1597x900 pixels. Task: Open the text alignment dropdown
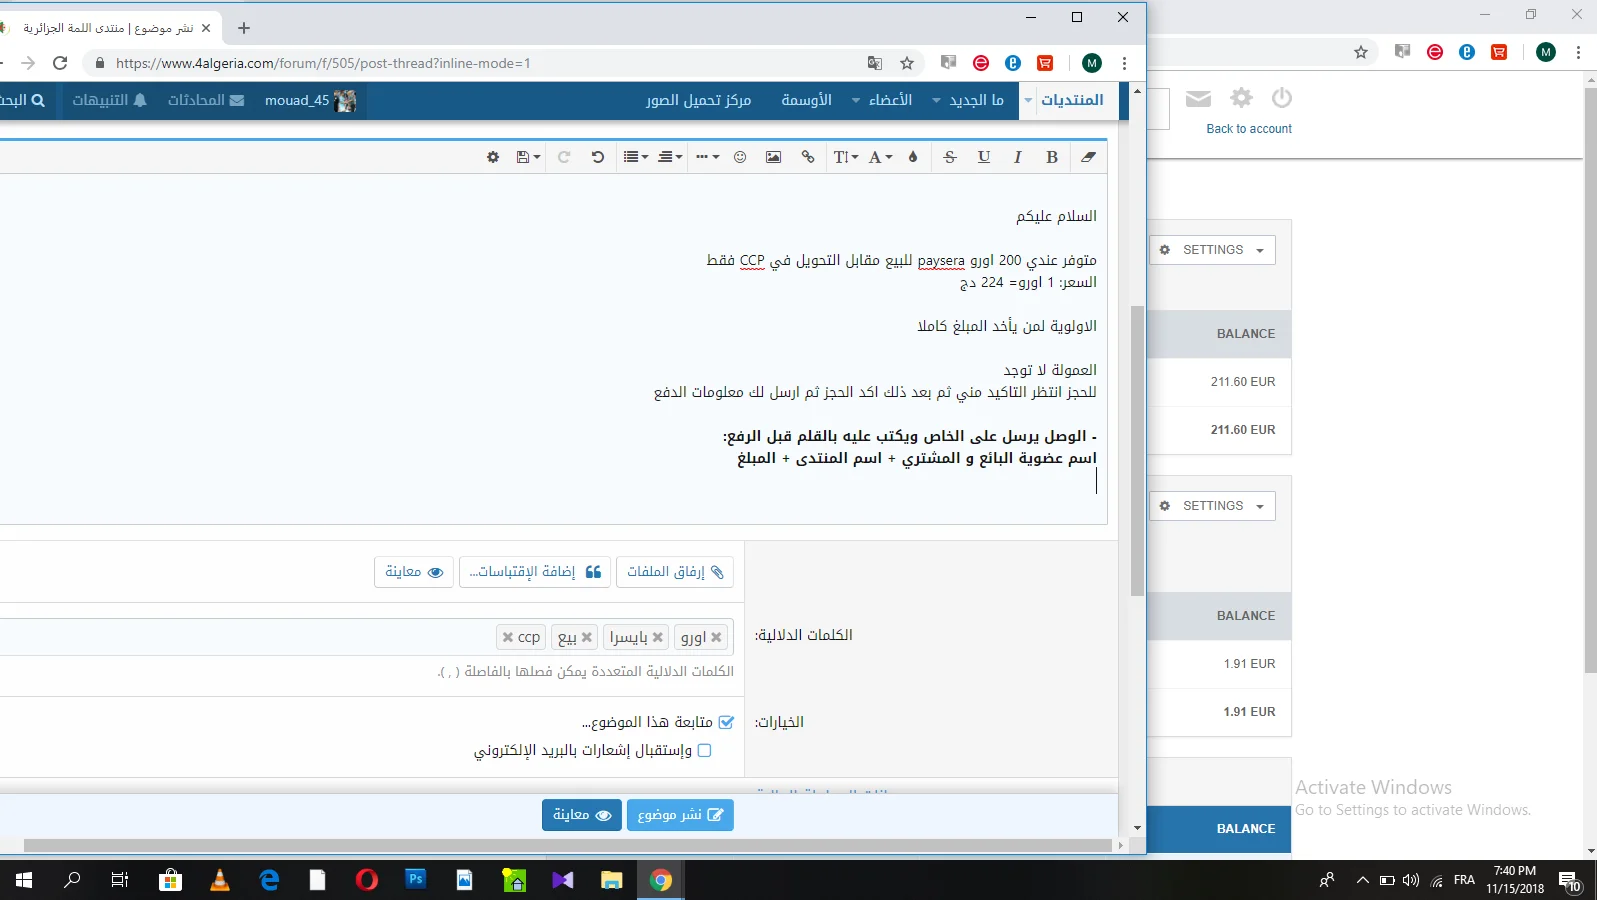670,157
